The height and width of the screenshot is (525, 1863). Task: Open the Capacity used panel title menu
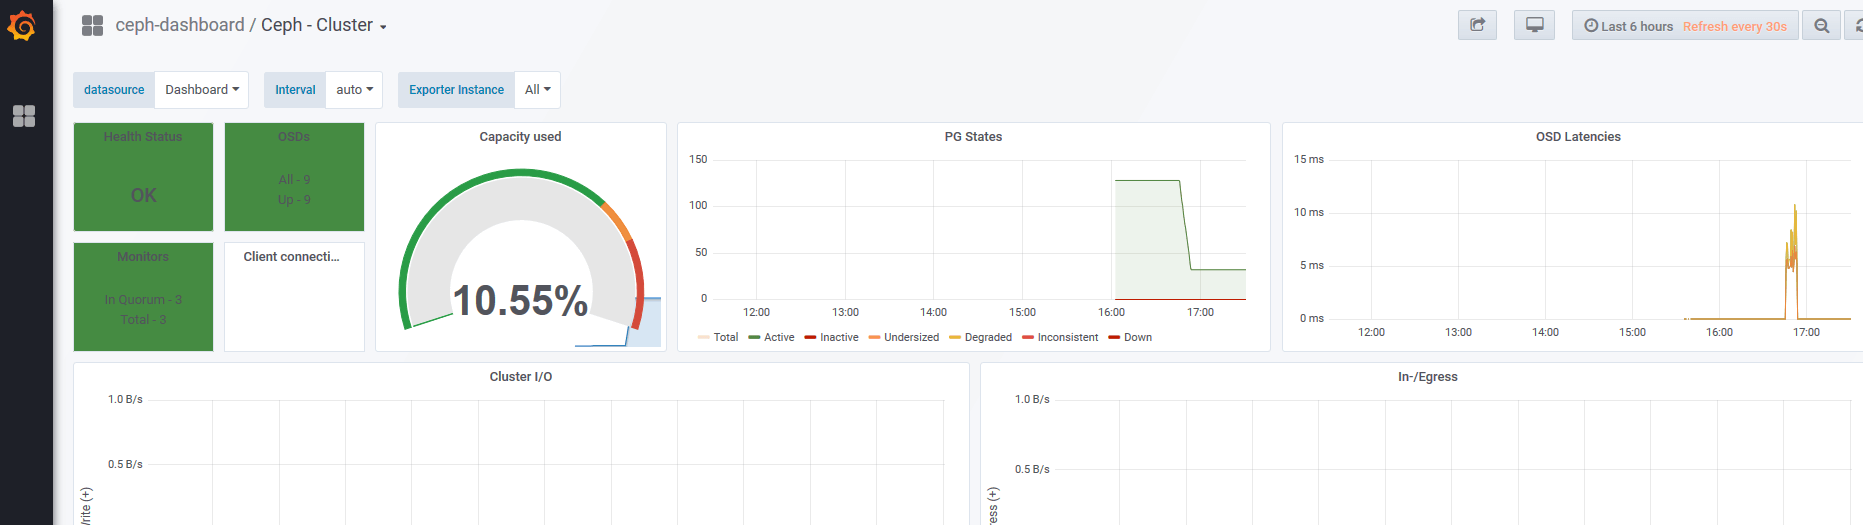[520, 137]
